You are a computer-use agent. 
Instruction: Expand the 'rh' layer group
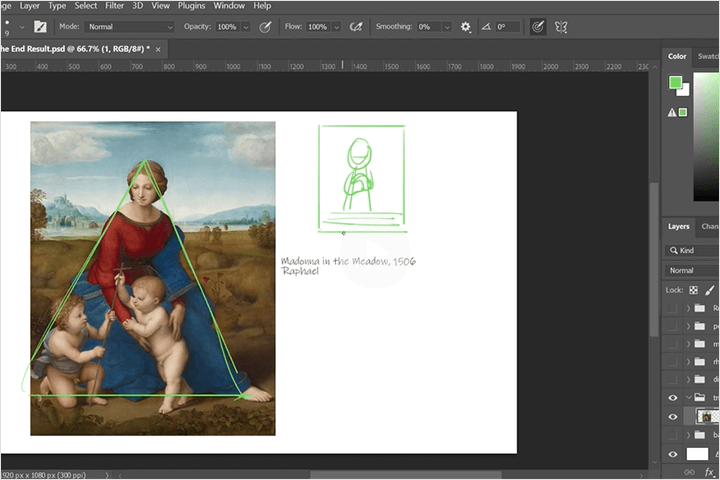pos(688,362)
